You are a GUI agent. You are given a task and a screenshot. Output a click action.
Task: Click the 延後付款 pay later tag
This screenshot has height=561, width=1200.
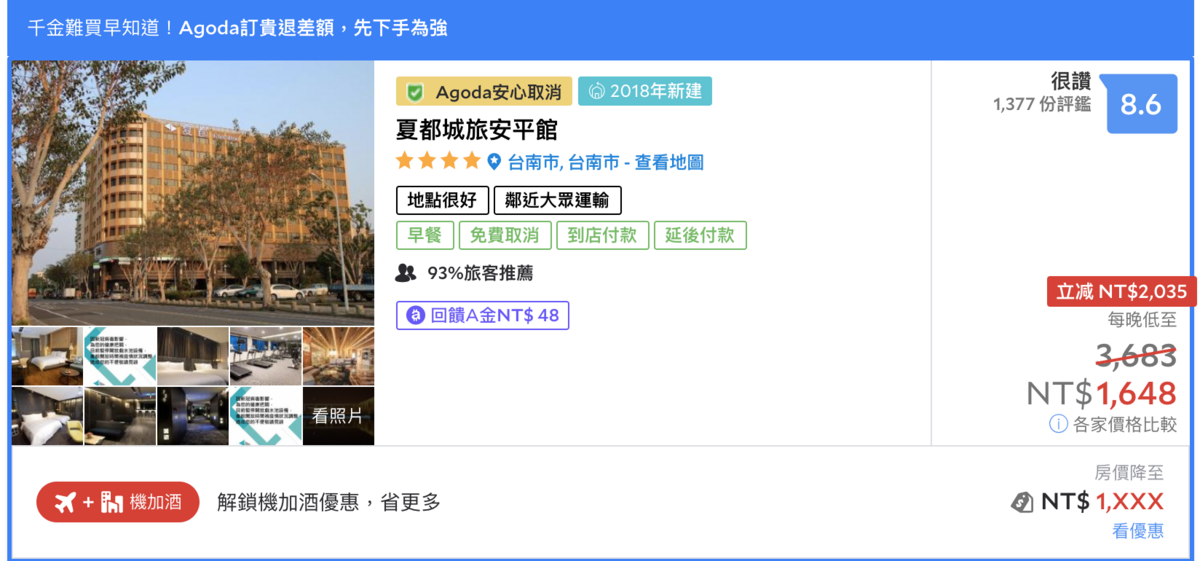[x=700, y=235]
